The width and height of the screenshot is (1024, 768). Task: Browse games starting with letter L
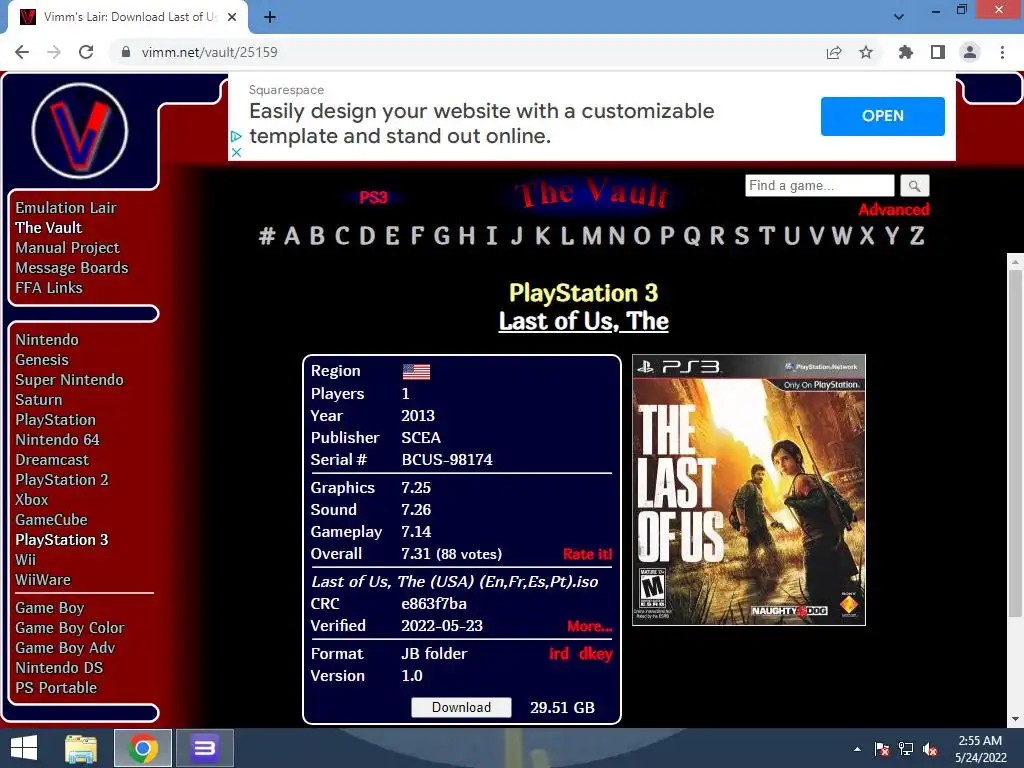click(x=567, y=236)
